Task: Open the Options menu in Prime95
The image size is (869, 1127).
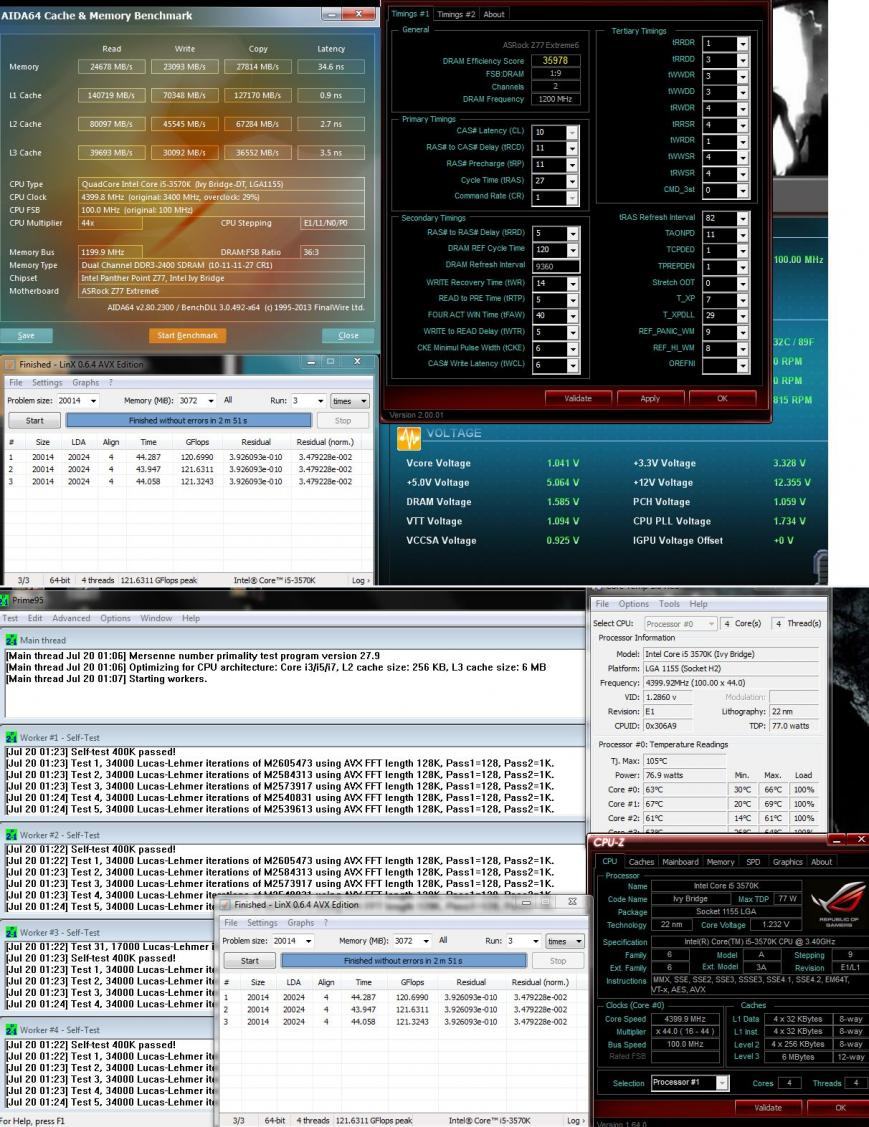Action: tap(115, 618)
